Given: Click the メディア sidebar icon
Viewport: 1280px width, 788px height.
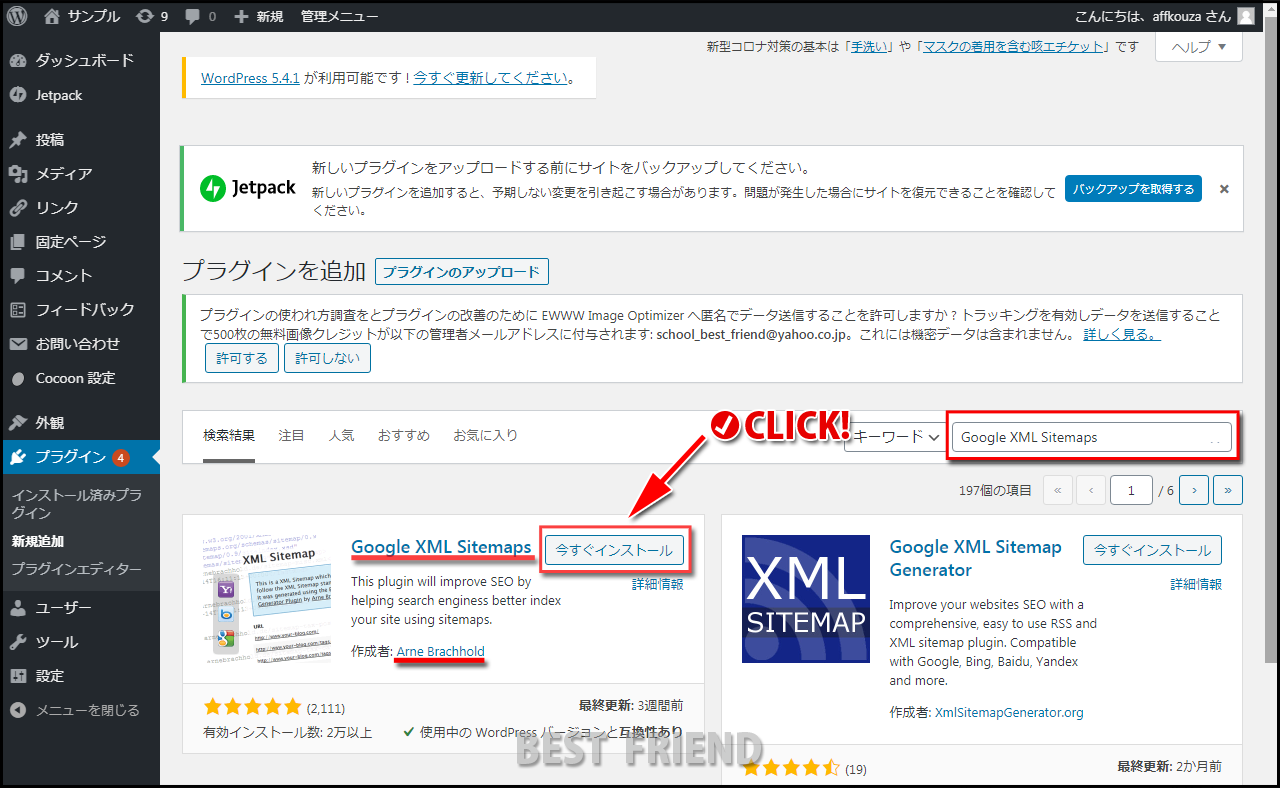Looking at the screenshot, I should [x=17, y=174].
